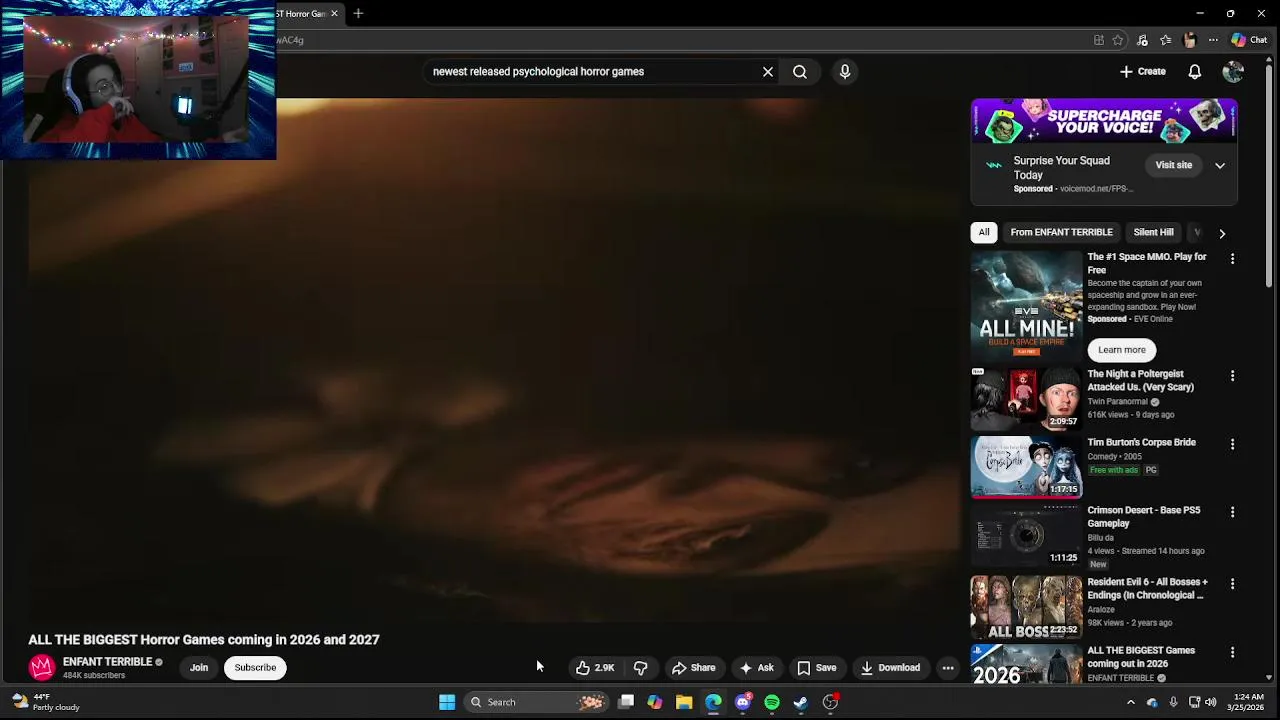Open ENFANT TERRIBLE channel avatar
The width and height of the screenshot is (1280, 720).
coord(42,667)
